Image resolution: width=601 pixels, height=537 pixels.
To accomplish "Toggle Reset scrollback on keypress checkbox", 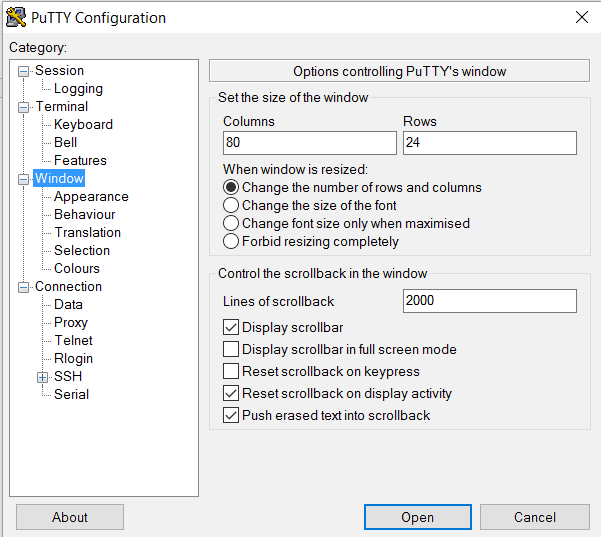I will tap(231, 372).
